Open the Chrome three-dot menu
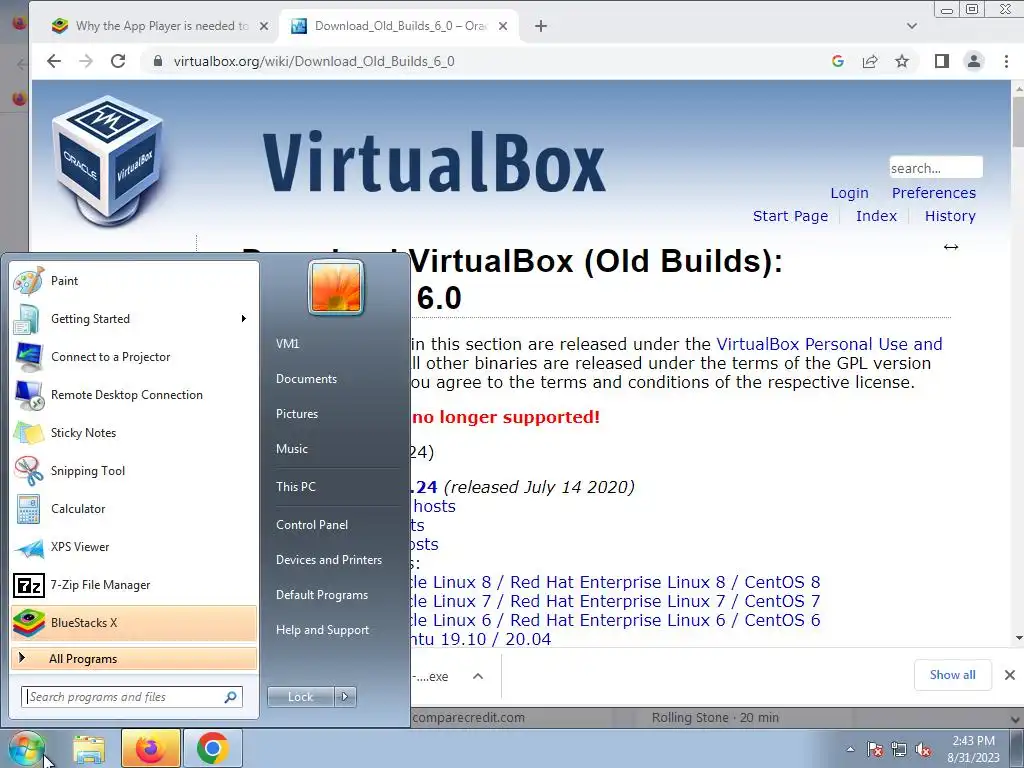Image resolution: width=1024 pixels, height=768 pixels. point(1006,61)
